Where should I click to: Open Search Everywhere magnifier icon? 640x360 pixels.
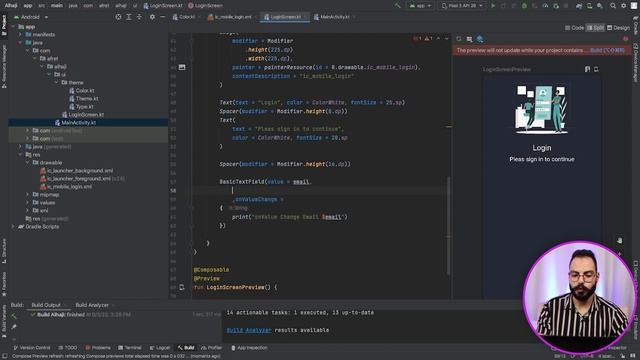coord(613,6)
